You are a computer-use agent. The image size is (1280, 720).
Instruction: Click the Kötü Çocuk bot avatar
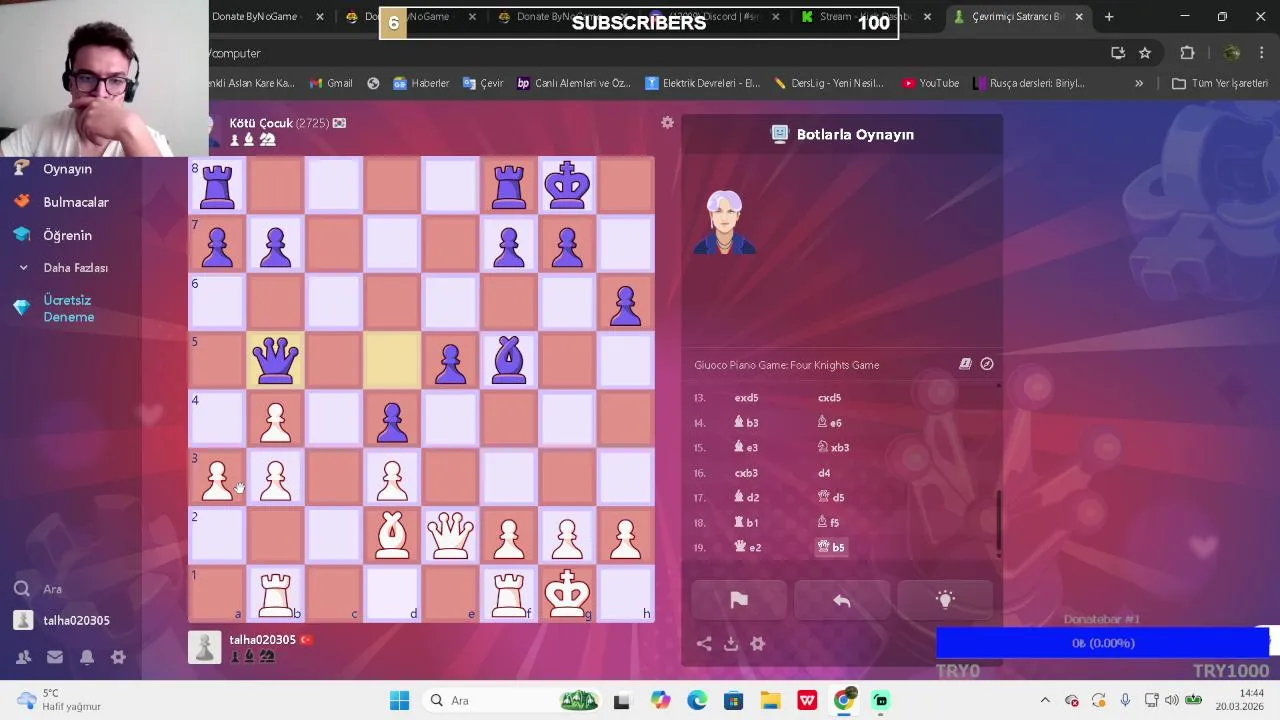coord(724,222)
